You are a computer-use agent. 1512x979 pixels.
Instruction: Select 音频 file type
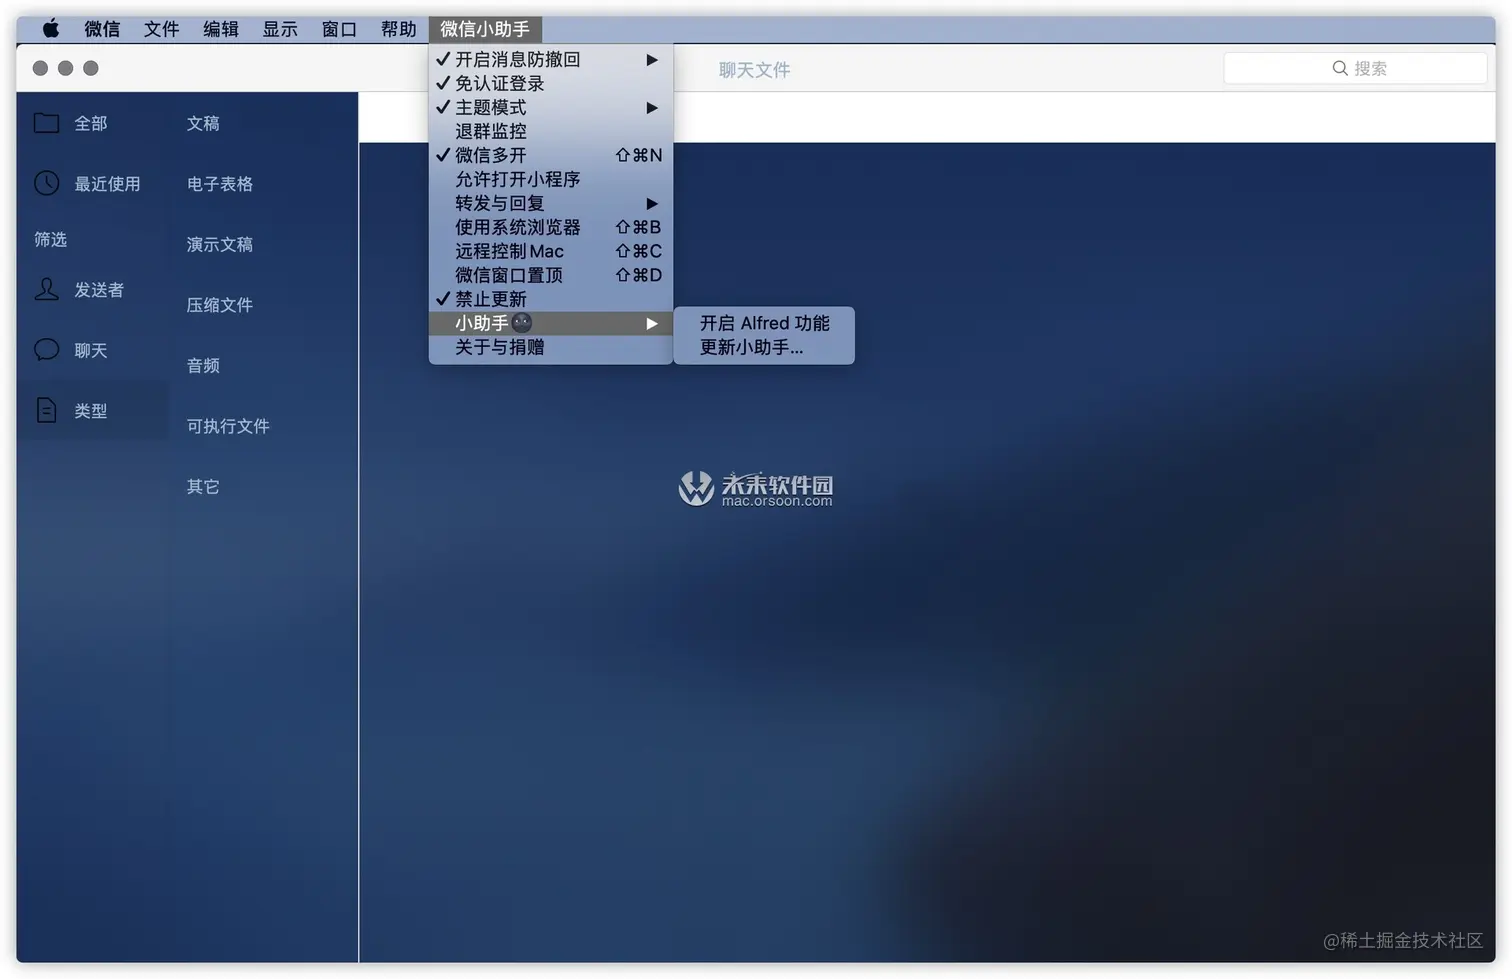[x=203, y=365]
